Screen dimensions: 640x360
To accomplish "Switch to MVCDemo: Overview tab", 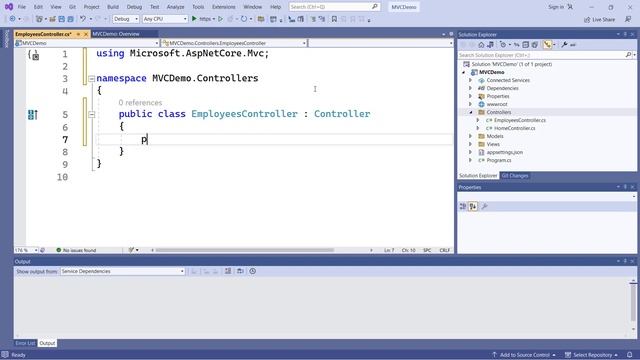I will tap(116, 34).
